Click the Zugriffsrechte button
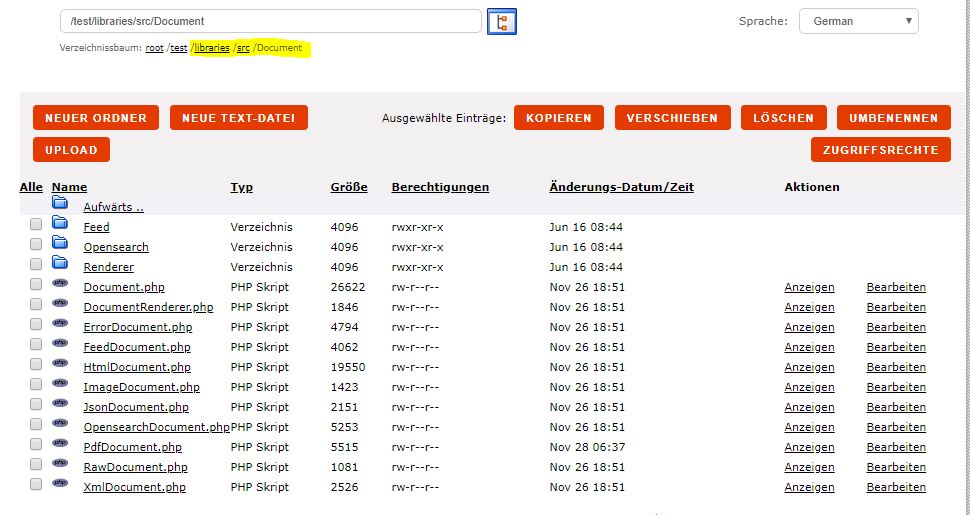970x515 pixels. coord(880,150)
